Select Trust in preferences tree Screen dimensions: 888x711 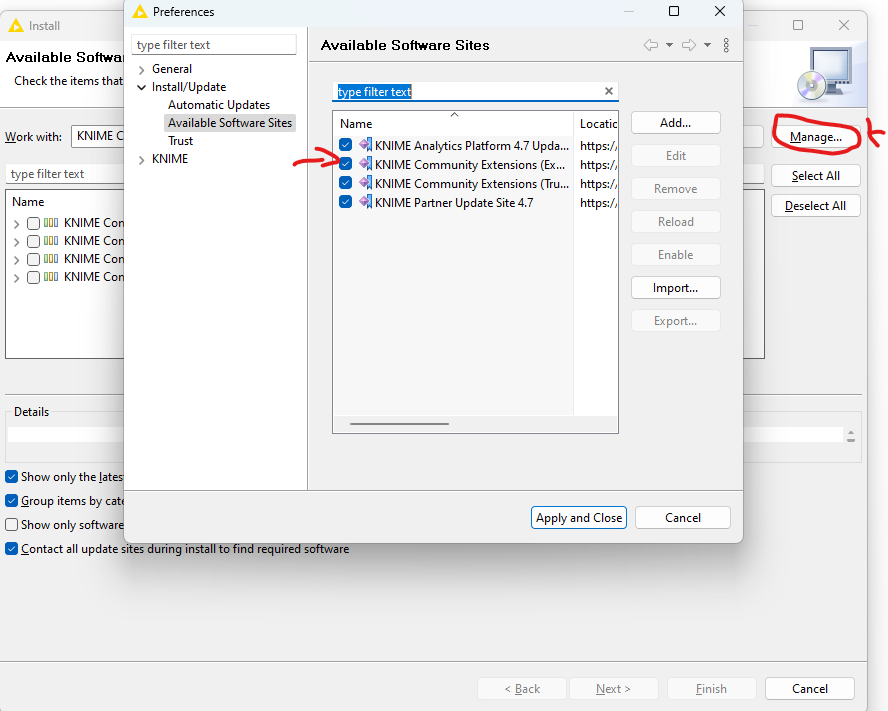click(180, 141)
